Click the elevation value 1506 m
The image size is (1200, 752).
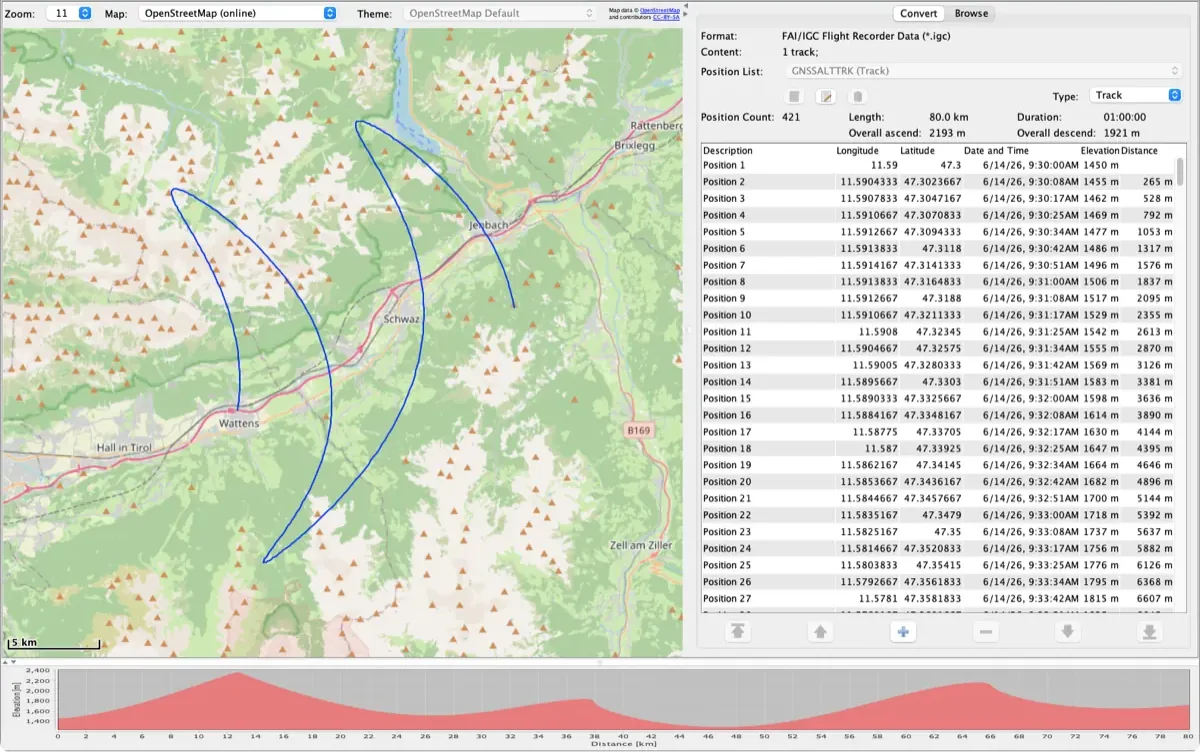pyautogui.click(x=1101, y=282)
